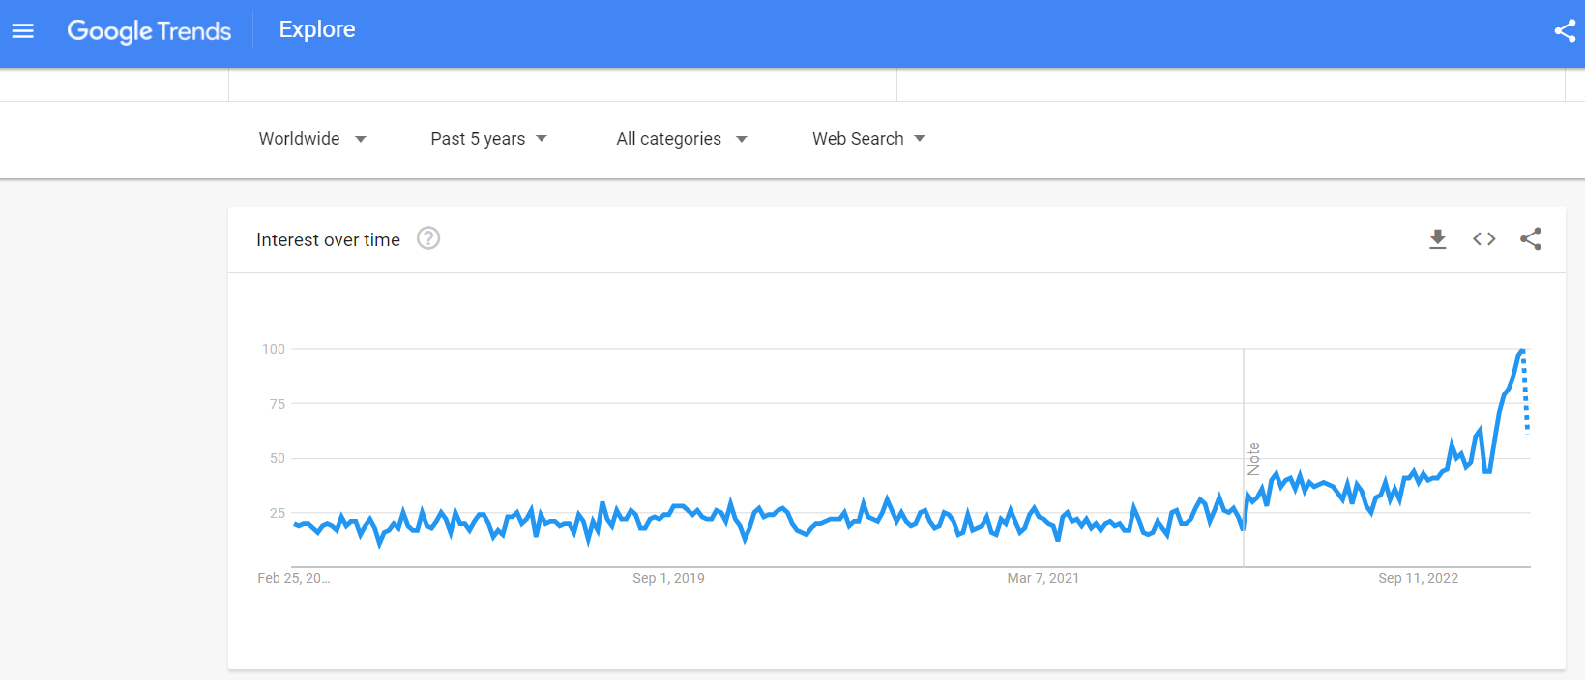The width and height of the screenshot is (1585, 680).
Task: Click the 100 value axis label
Action: tap(273, 349)
